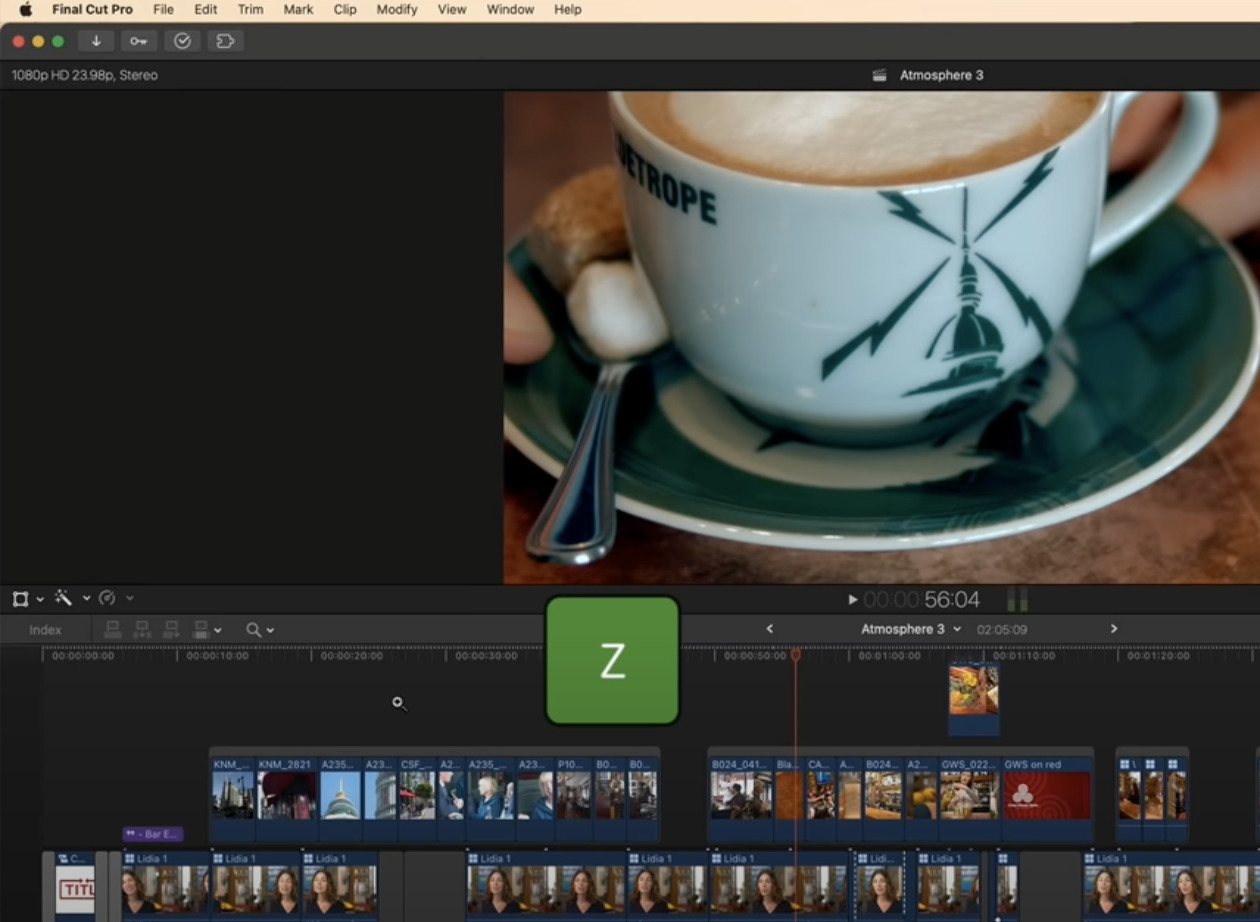The image size is (1260, 922).
Task: Open the Apple menu
Action: pos(25,9)
